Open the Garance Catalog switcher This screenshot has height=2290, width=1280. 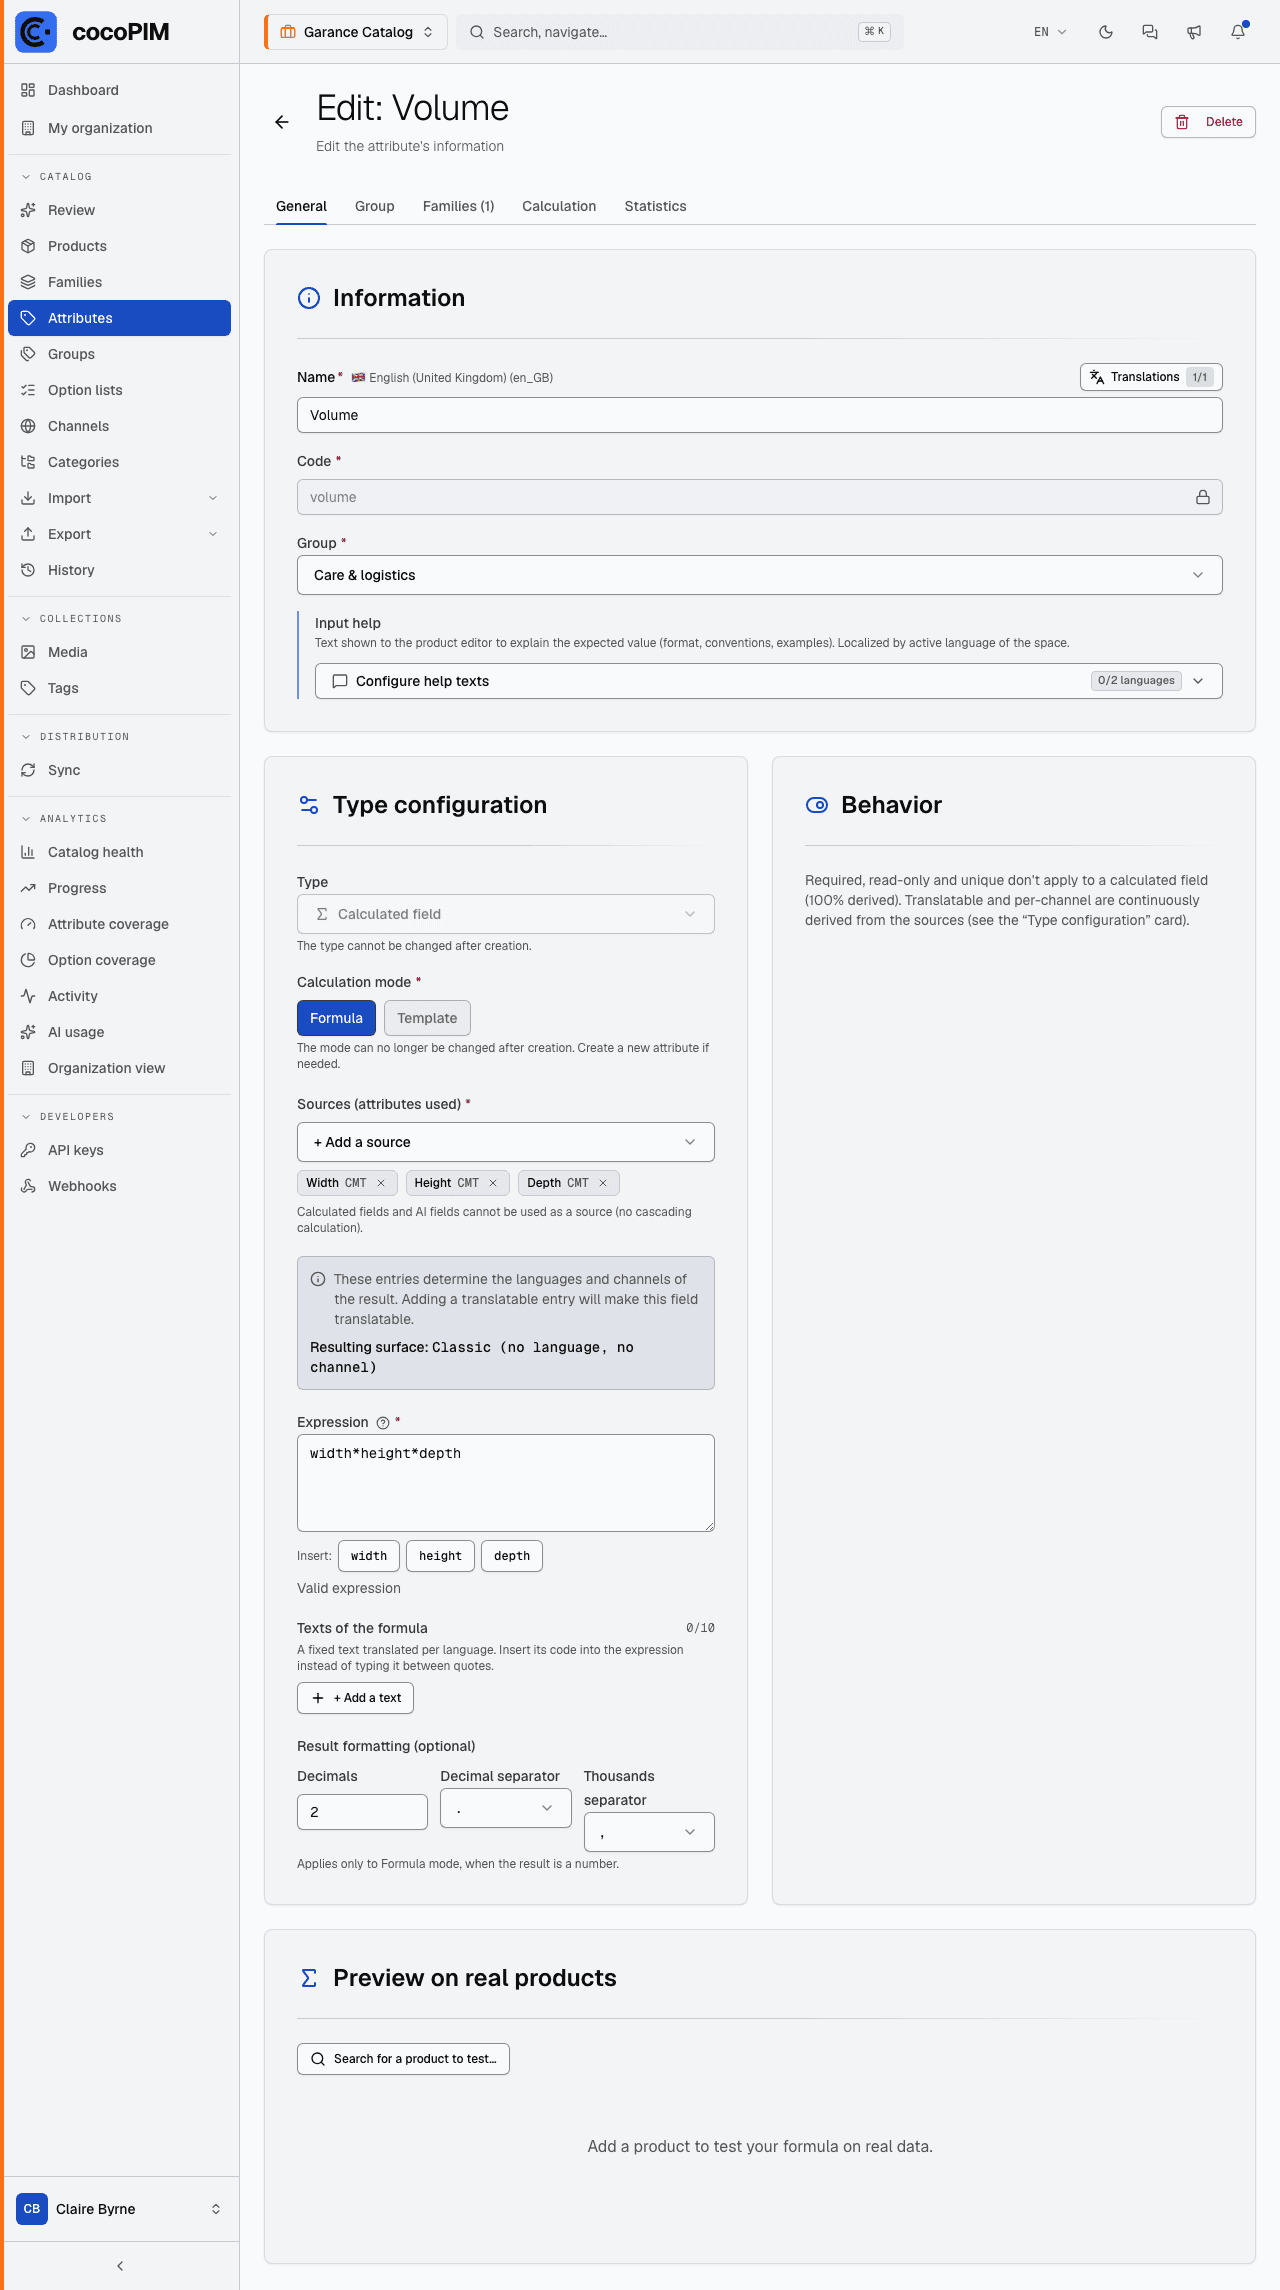pos(356,32)
